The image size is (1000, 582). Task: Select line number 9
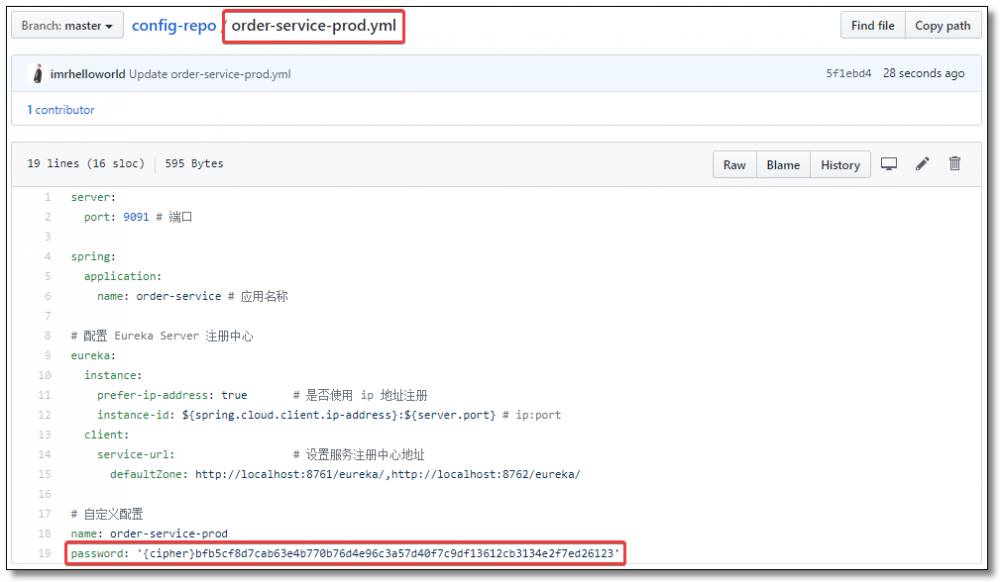47,356
